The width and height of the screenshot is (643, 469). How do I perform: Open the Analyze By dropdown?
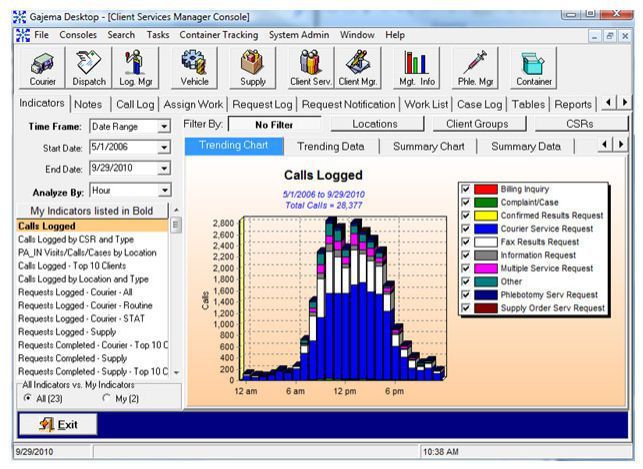164,190
